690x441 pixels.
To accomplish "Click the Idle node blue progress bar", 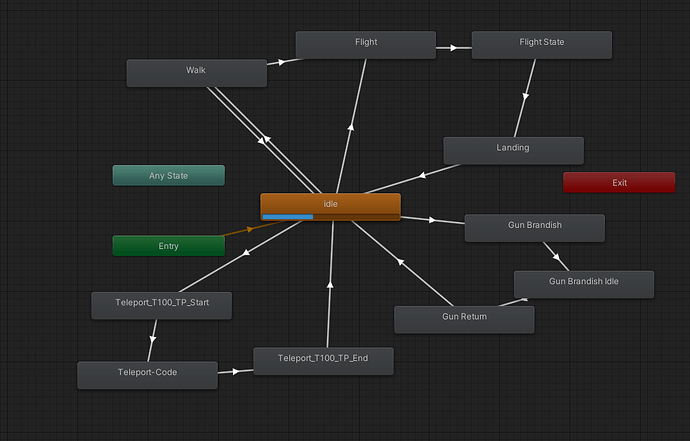I will click(x=288, y=217).
